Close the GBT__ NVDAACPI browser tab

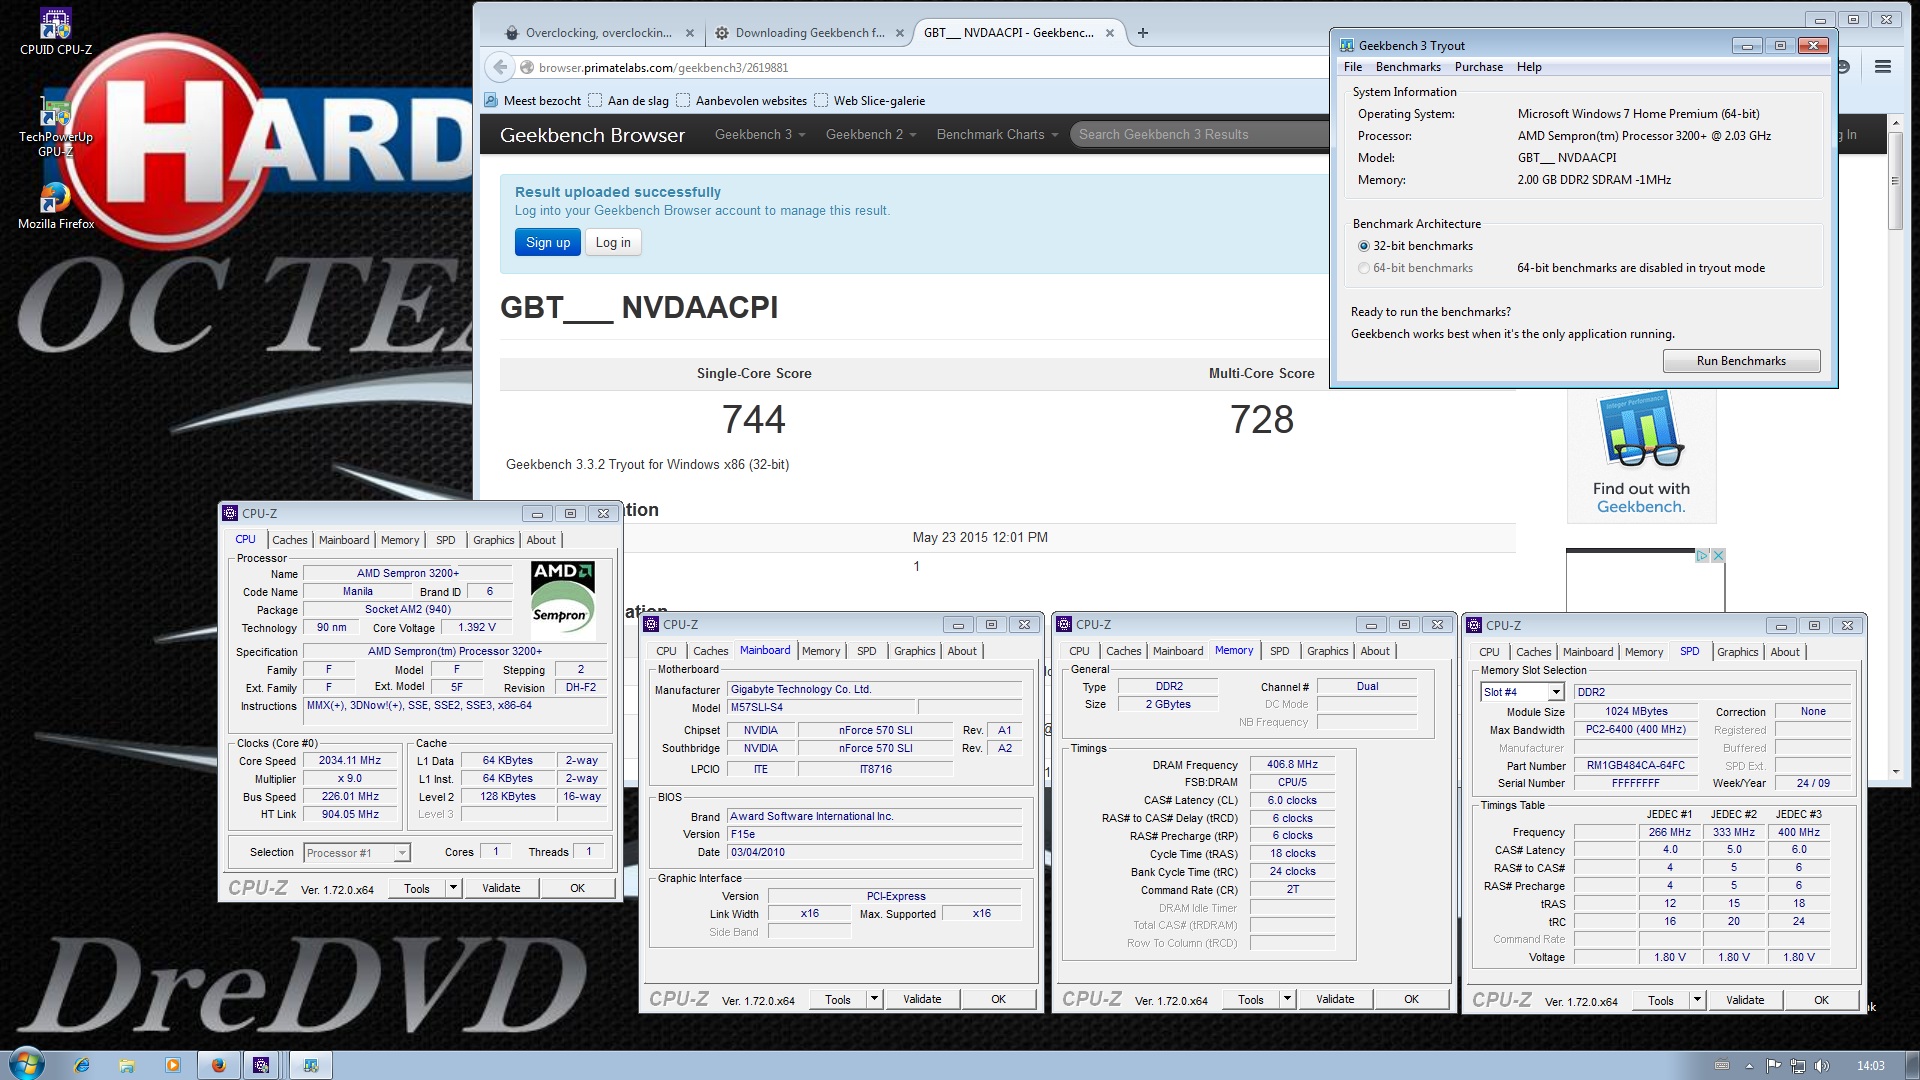pyautogui.click(x=1109, y=33)
